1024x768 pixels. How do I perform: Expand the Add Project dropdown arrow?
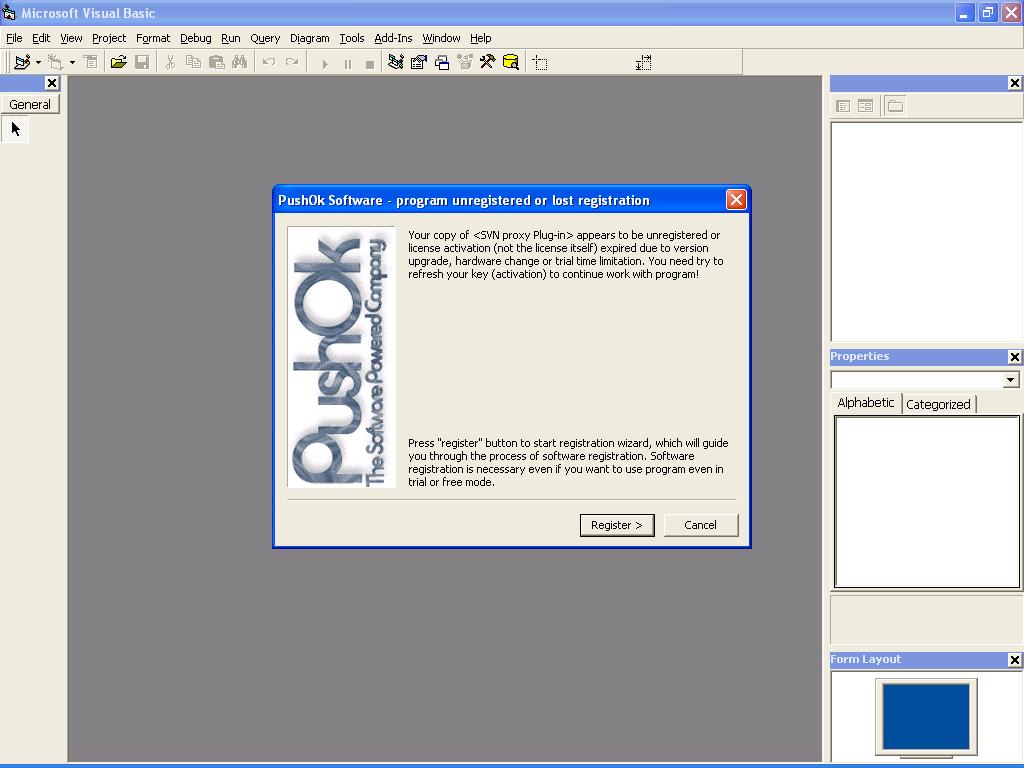[38, 62]
